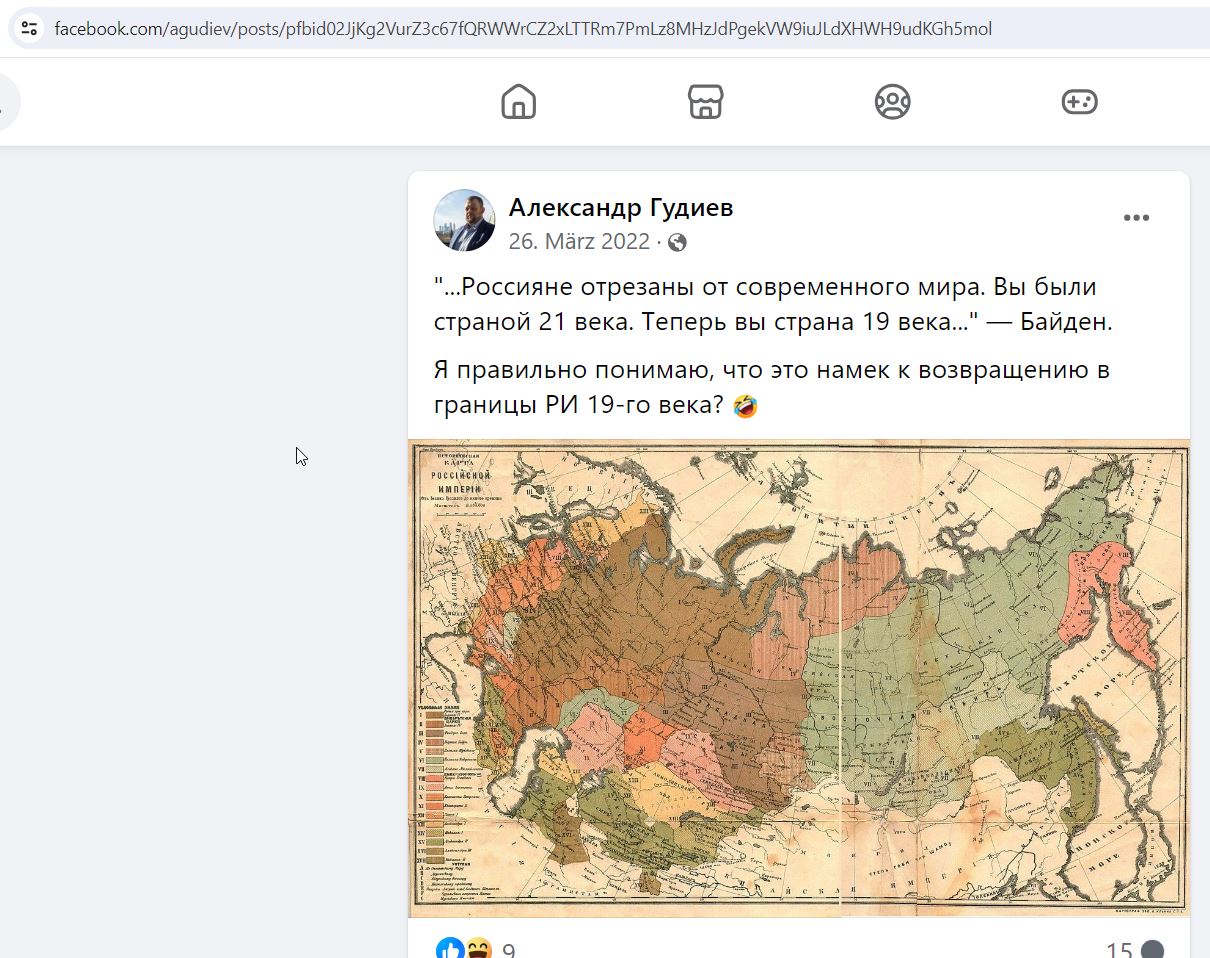Click the public audience globe icon
The width and height of the screenshot is (1210, 958).
pyautogui.click(x=677, y=242)
